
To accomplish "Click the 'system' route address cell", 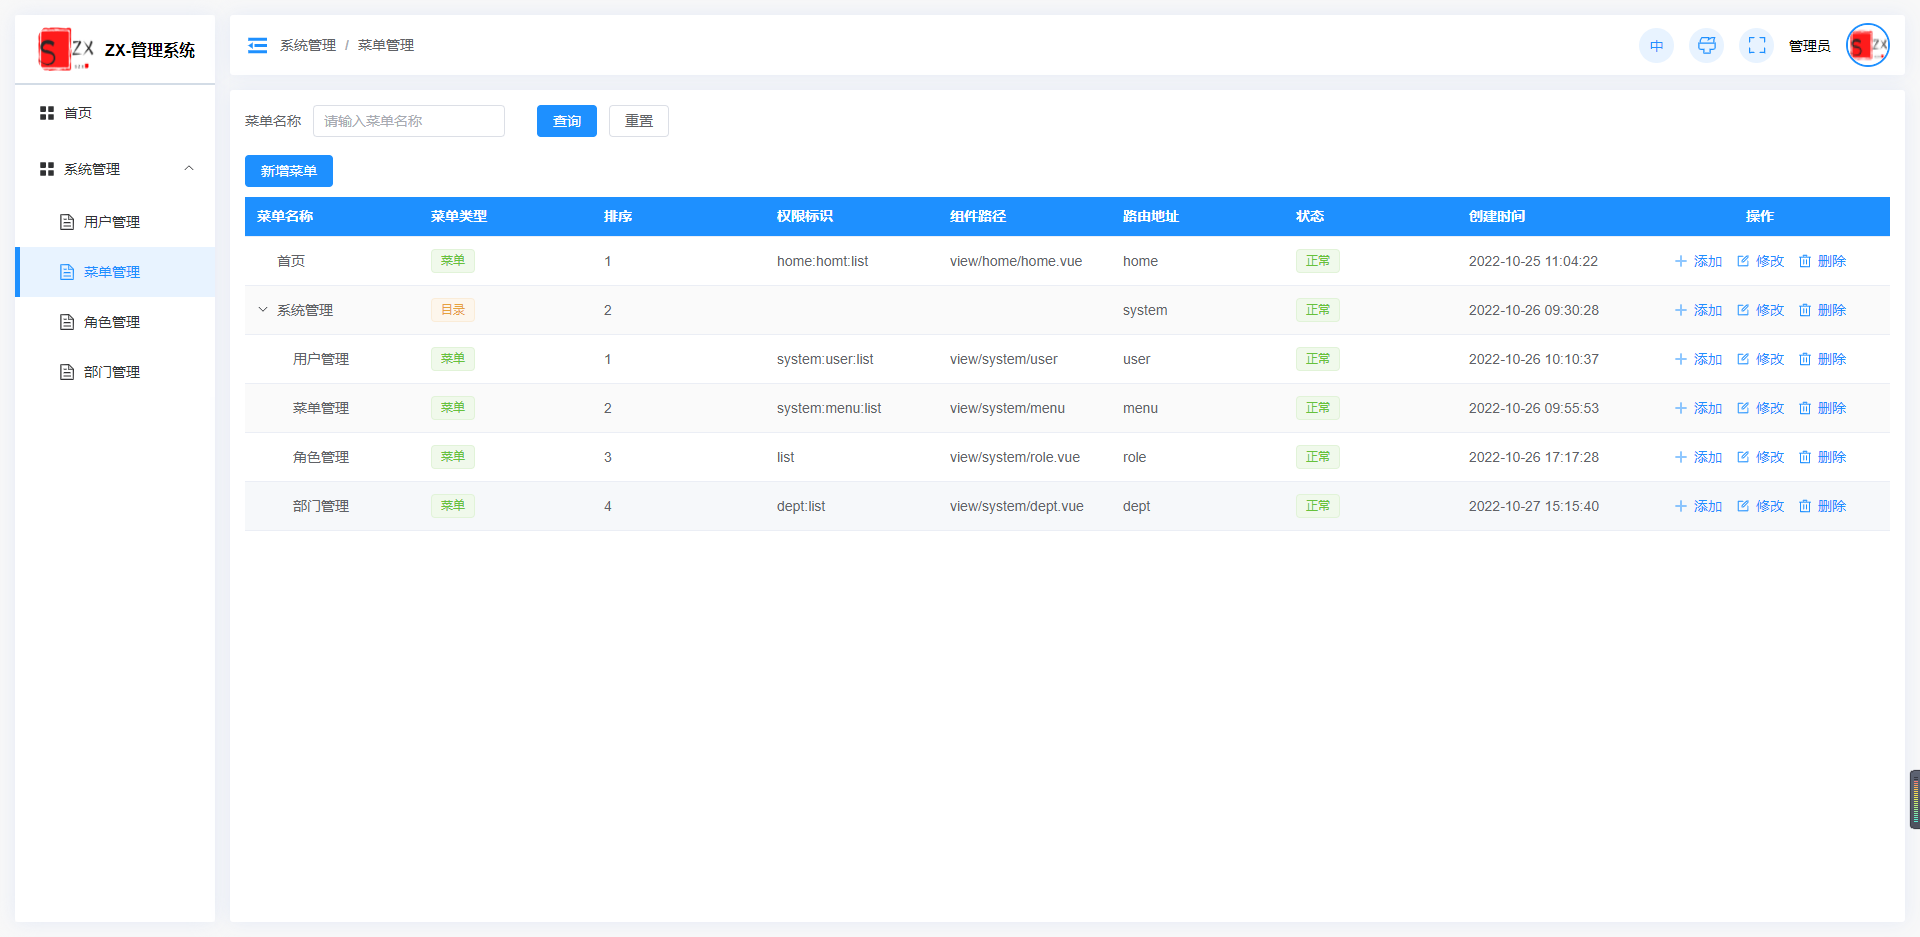I will point(1145,310).
